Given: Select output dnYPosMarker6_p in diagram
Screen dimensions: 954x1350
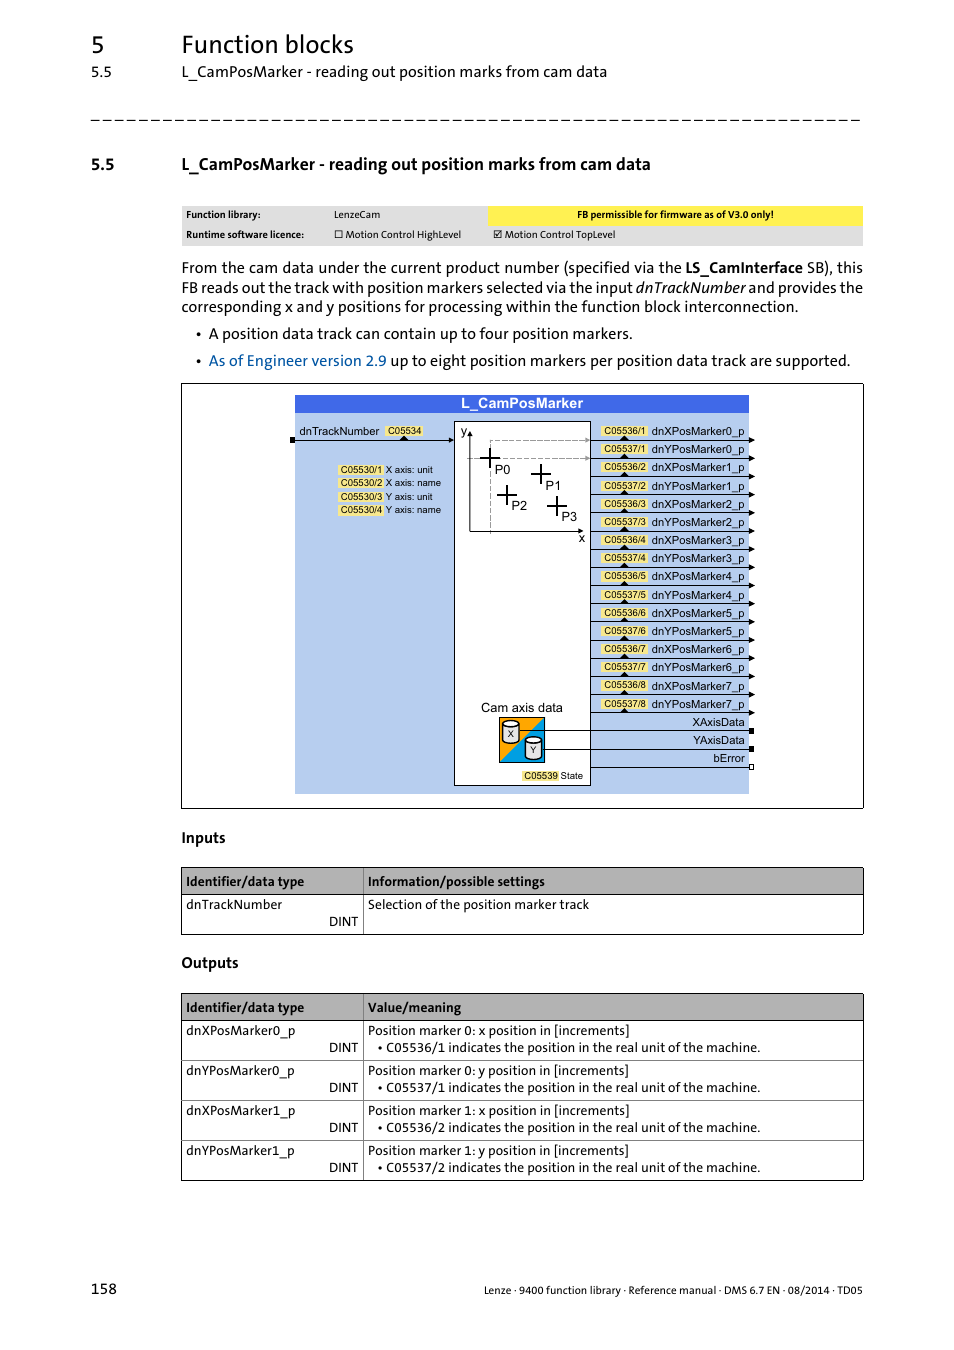Looking at the screenshot, I should point(698,668).
